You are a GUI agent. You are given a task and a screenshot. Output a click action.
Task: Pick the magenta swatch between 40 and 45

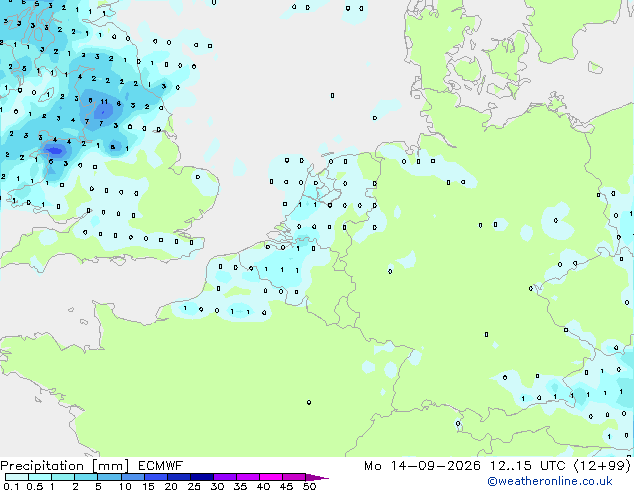(x=271, y=477)
